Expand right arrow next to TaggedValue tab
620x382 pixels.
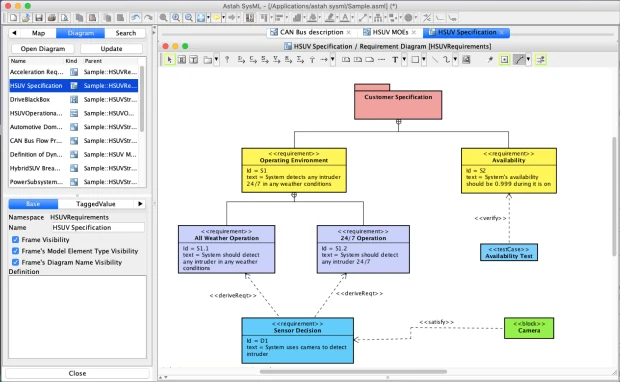[x=140, y=204]
